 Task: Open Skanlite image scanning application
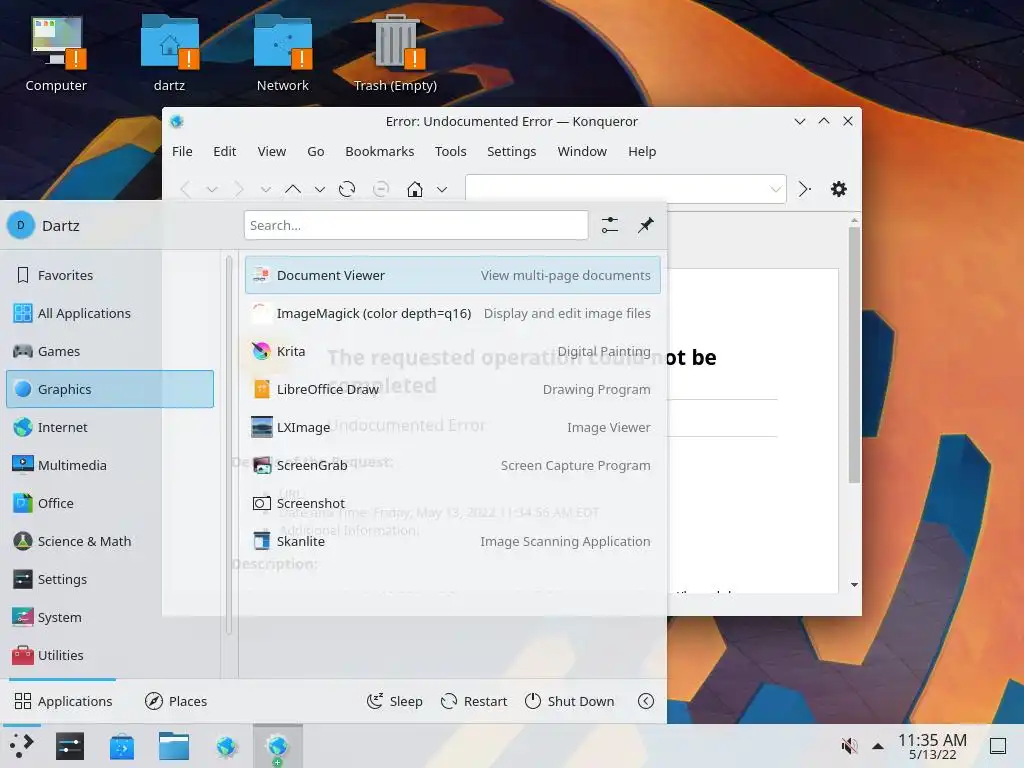click(453, 541)
